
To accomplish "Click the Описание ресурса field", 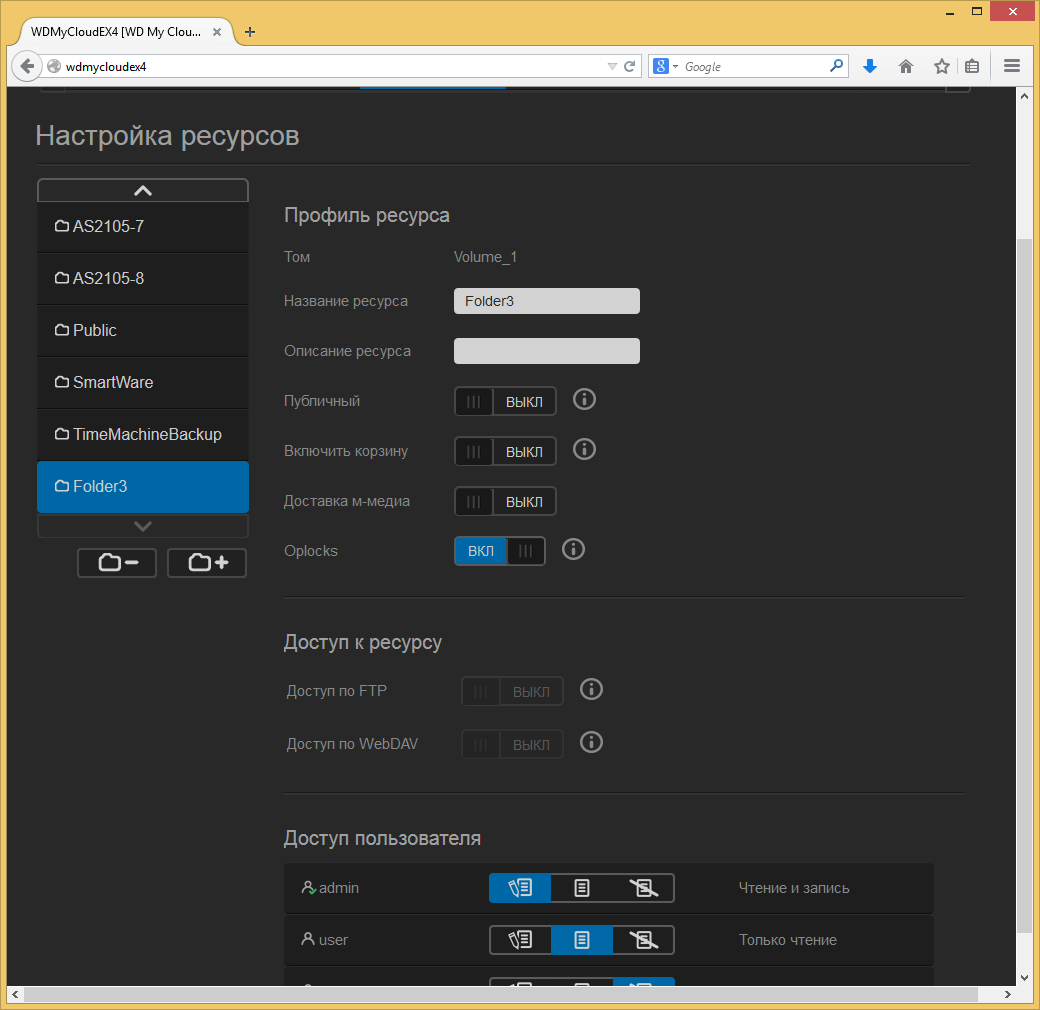I will pyautogui.click(x=547, y=351).
